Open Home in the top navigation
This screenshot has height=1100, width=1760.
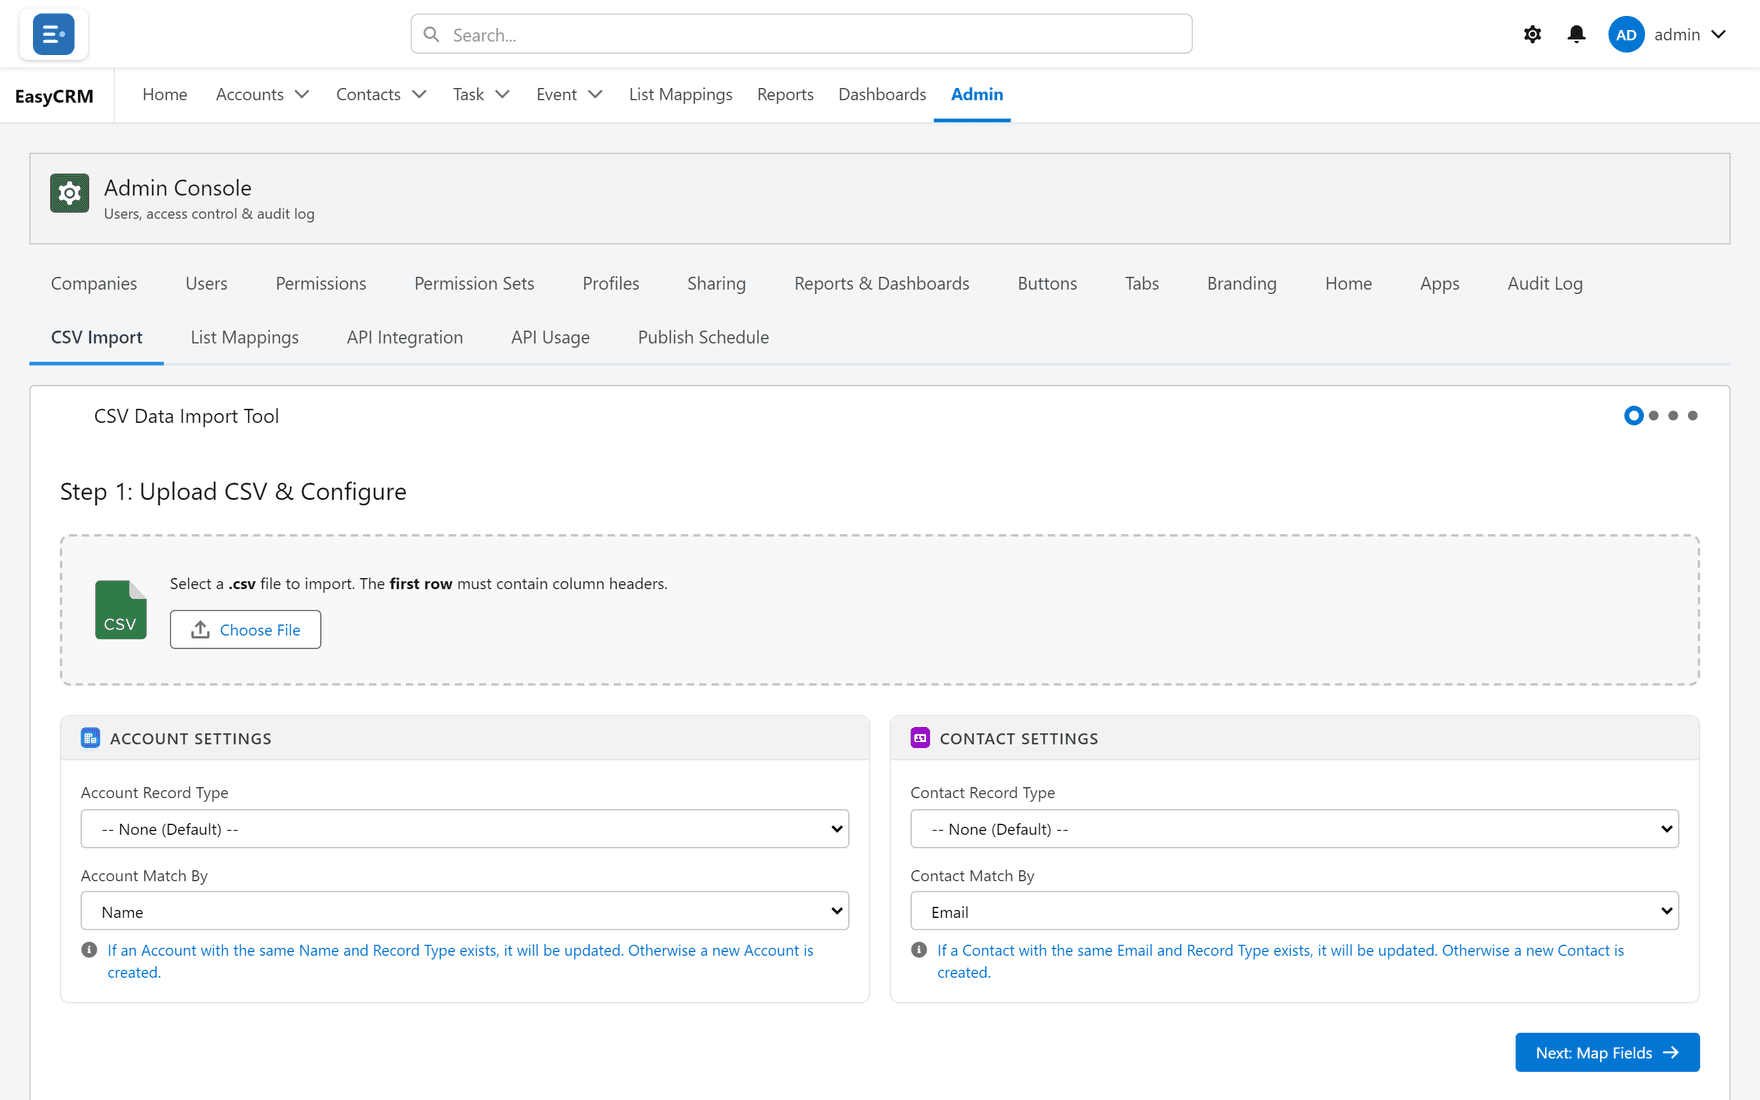(x=165, y=94)
